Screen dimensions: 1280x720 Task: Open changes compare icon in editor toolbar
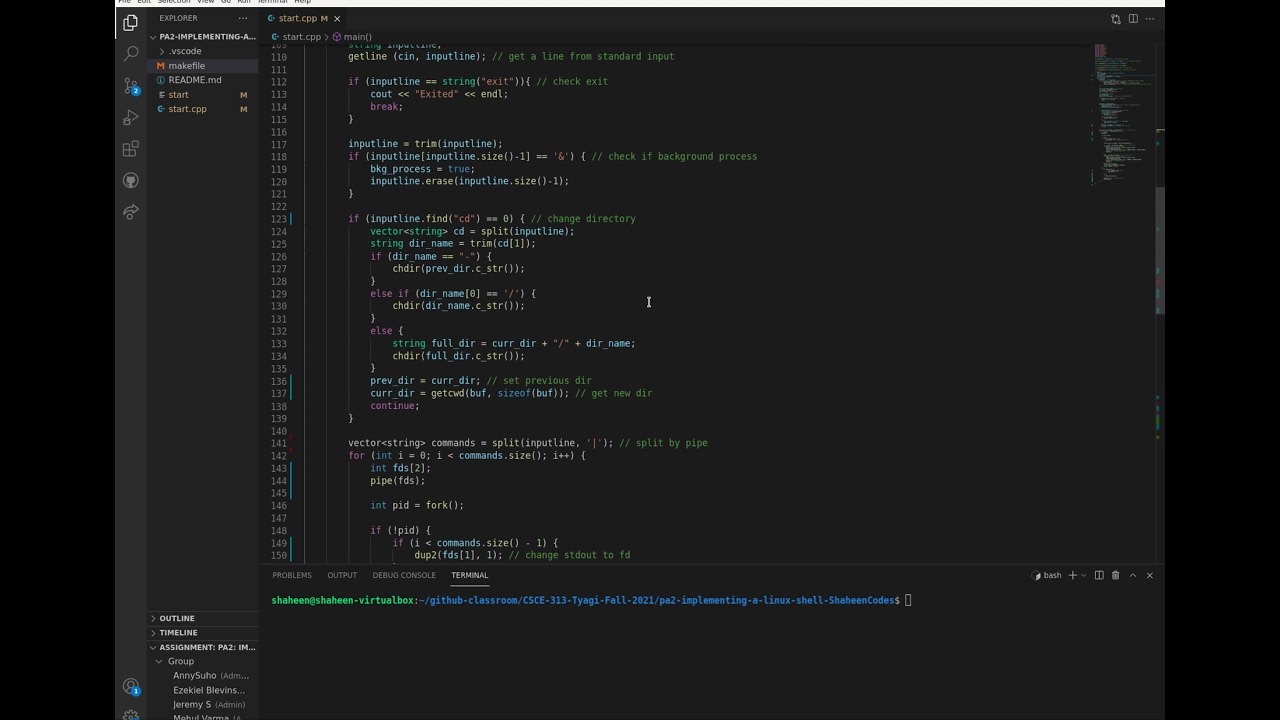1115,18
